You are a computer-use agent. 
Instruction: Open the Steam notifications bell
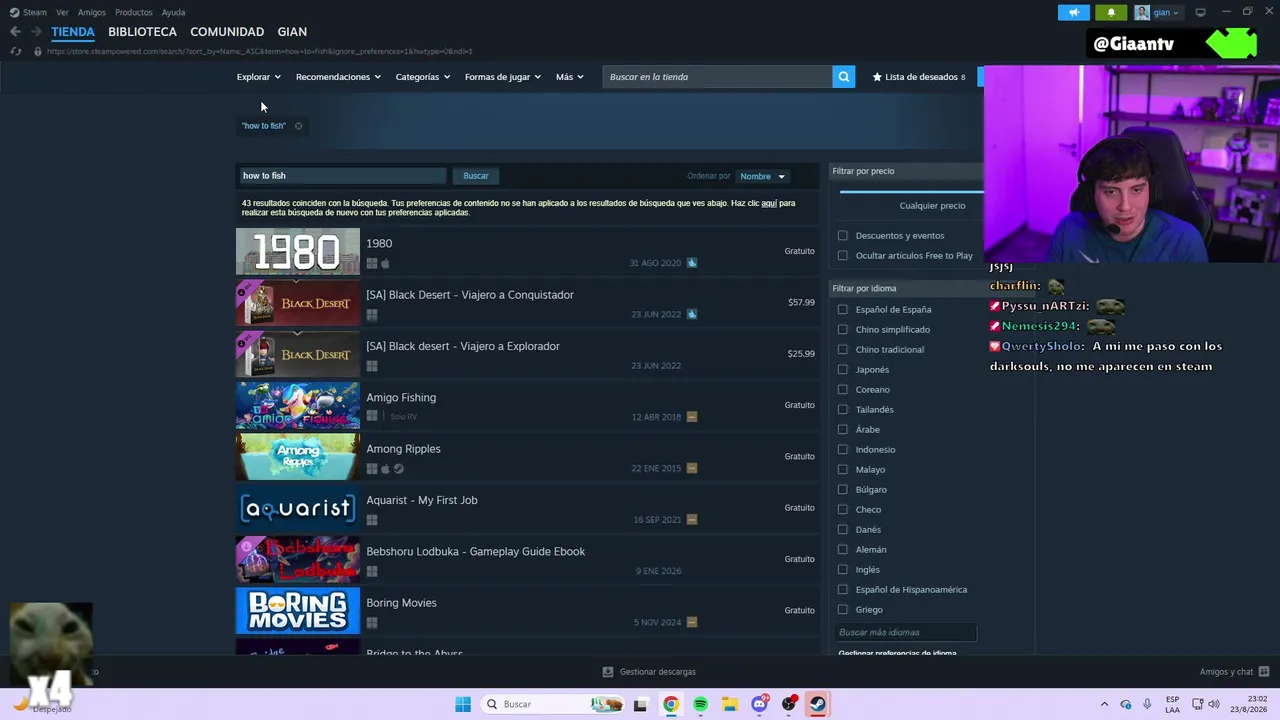click(x=1111, y=12)
